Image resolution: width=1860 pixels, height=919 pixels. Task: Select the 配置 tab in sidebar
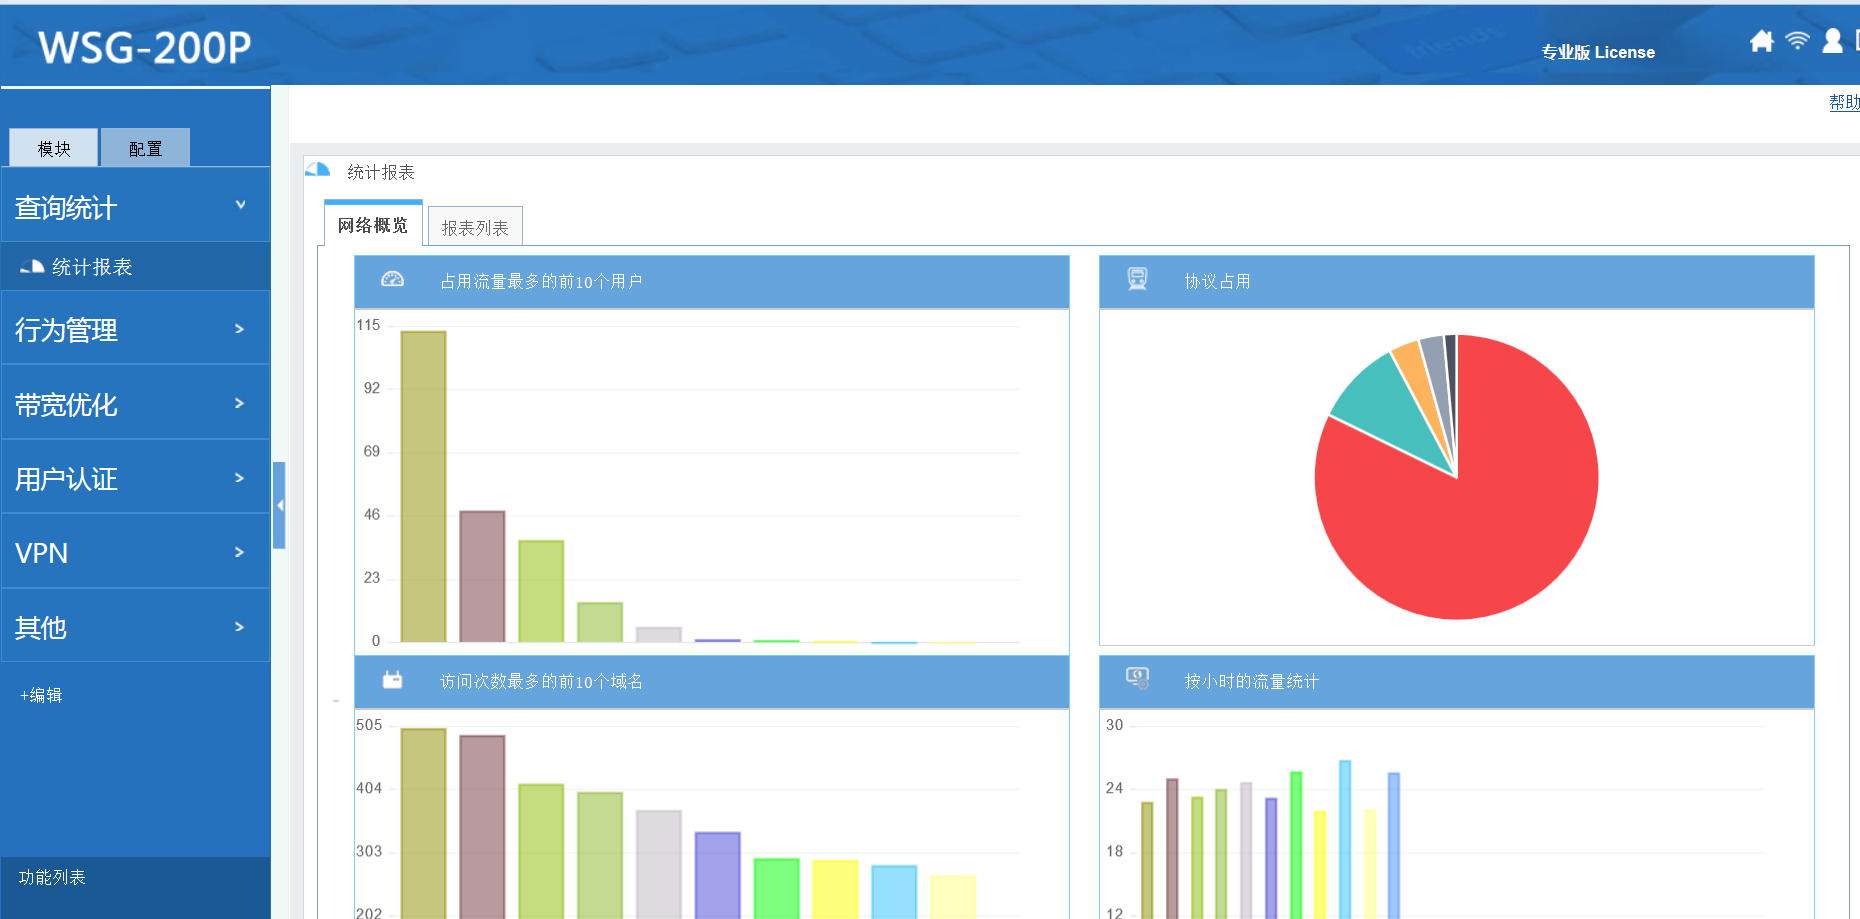pyautogui.click(x=145, y=149)
